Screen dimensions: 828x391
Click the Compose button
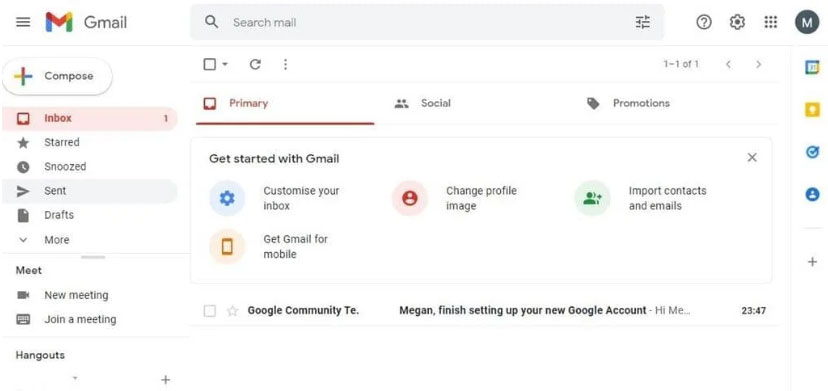(x=57, y=77)
